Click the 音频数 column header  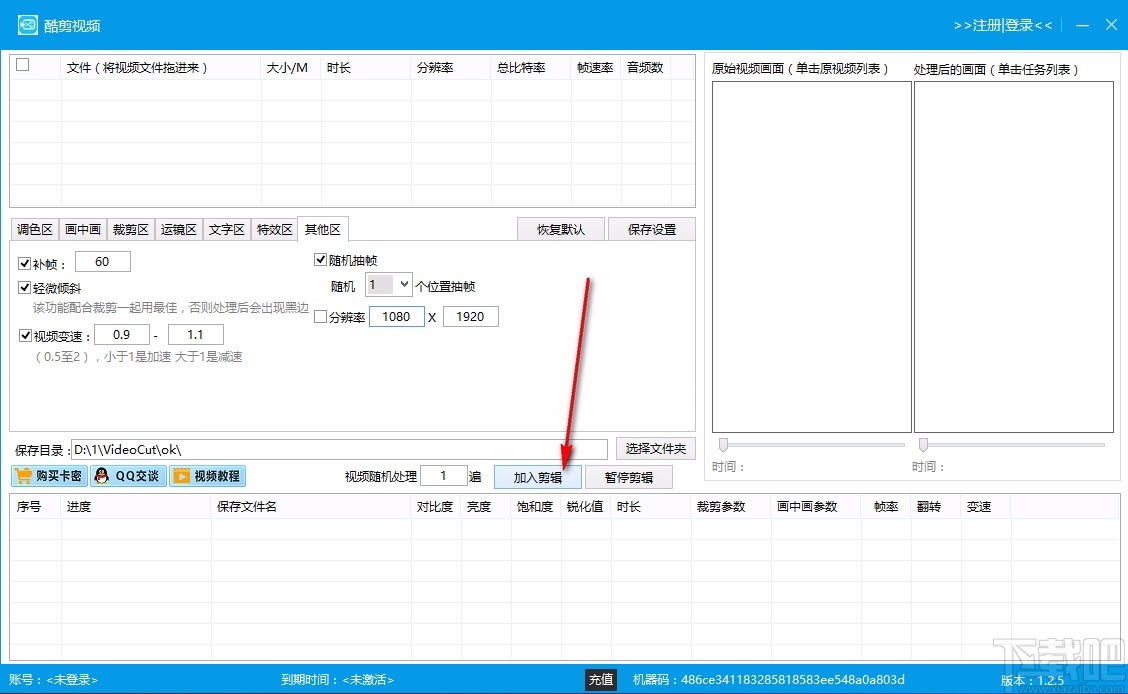[x=646, y=68]
